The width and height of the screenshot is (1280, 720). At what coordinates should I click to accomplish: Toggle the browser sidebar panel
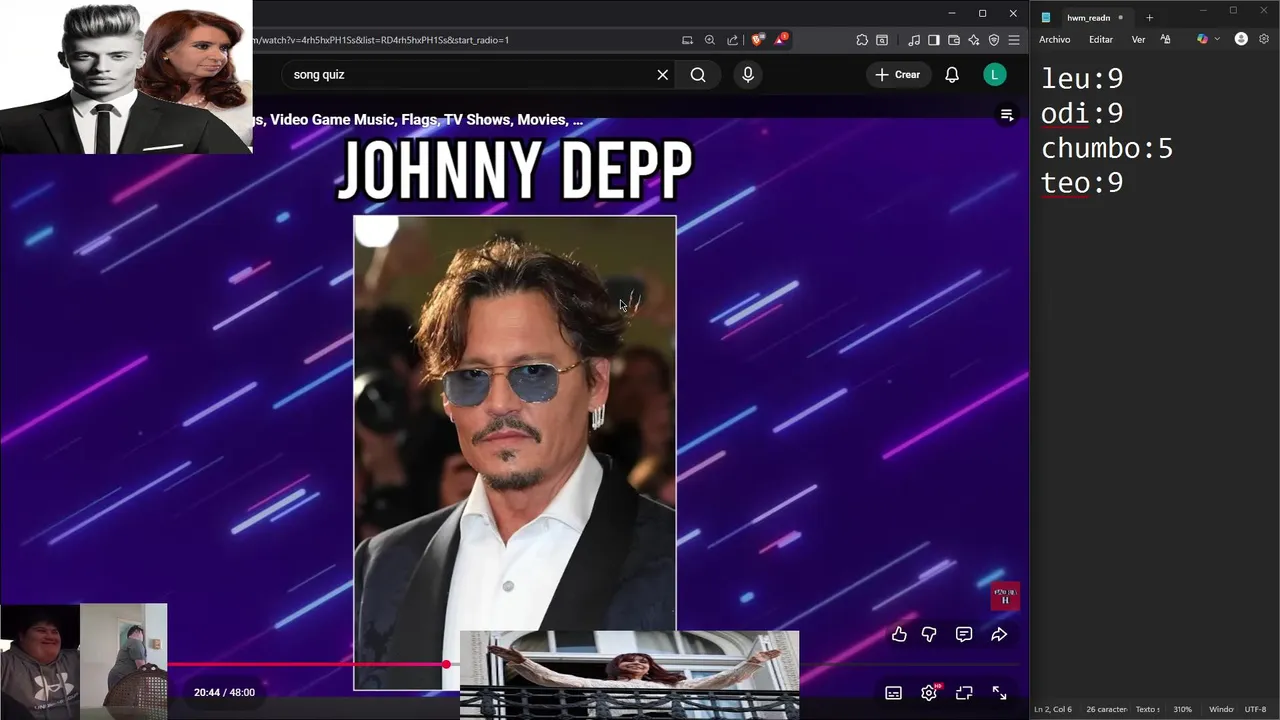tap(934, 40)
